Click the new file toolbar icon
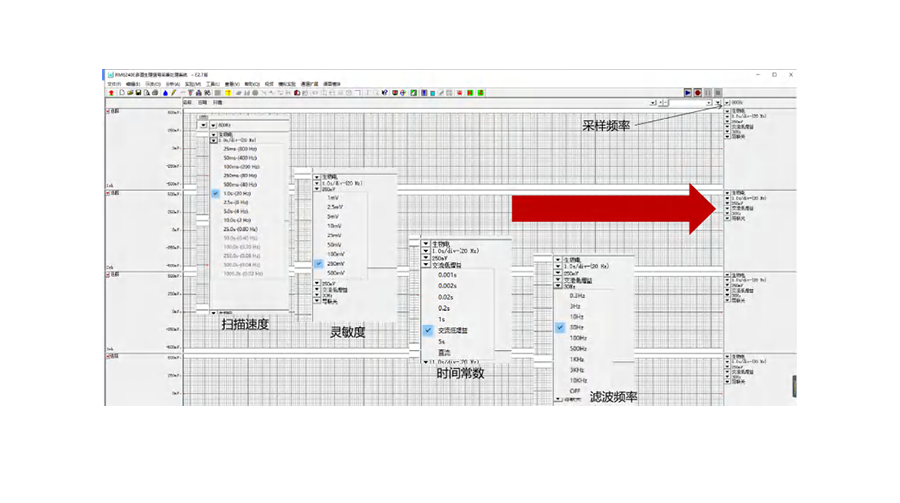 pos(120,93)
